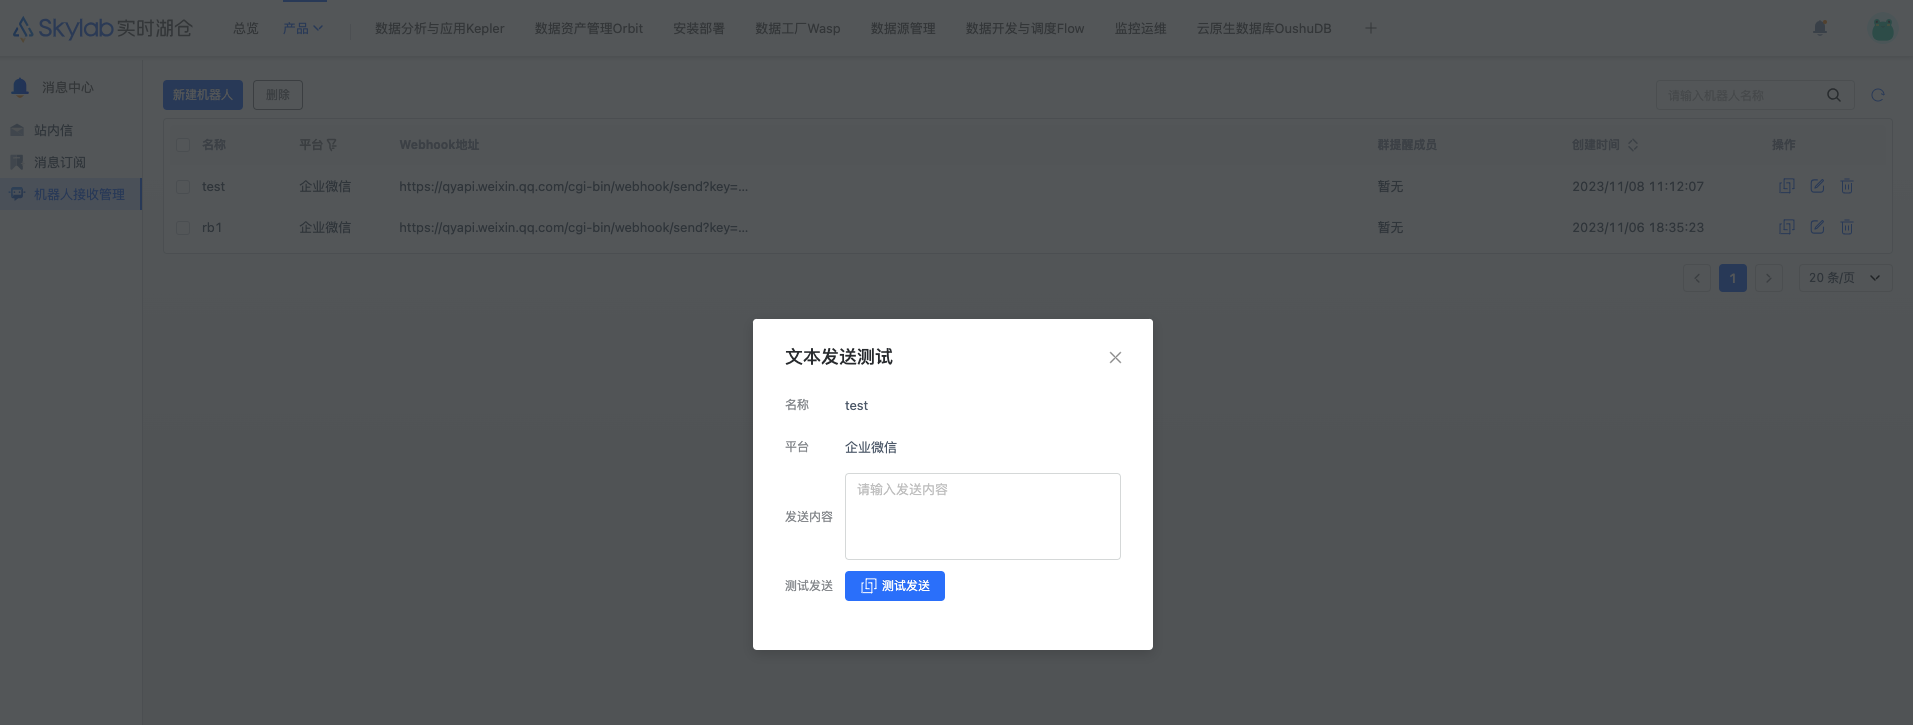Expand the 产品 dropdown menu
The image size is (1913, 725).
(303, 28)
